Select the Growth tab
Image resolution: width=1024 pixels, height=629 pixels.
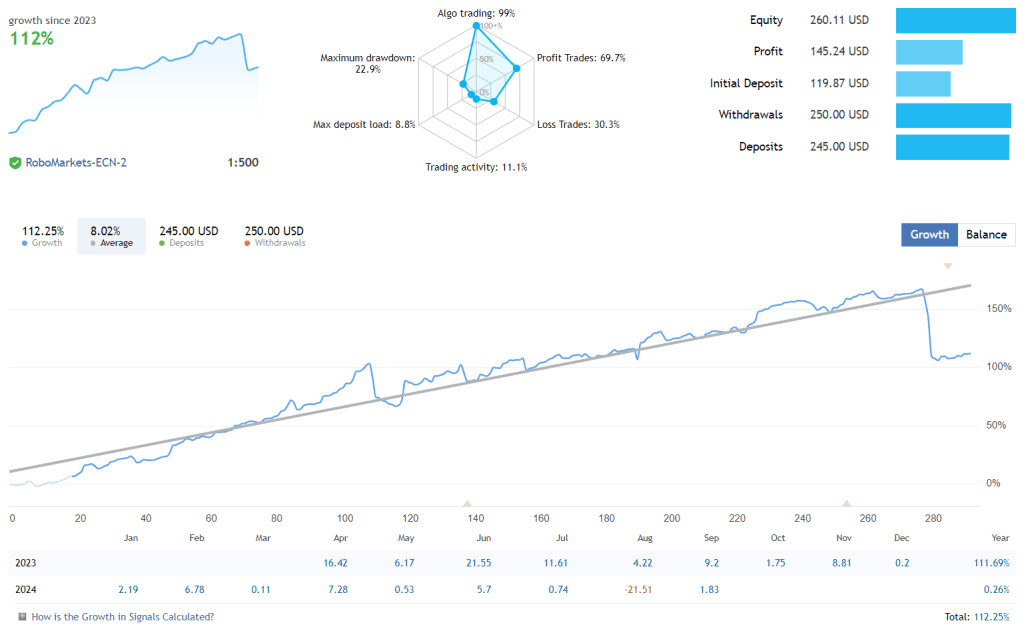tap(929, 234)
